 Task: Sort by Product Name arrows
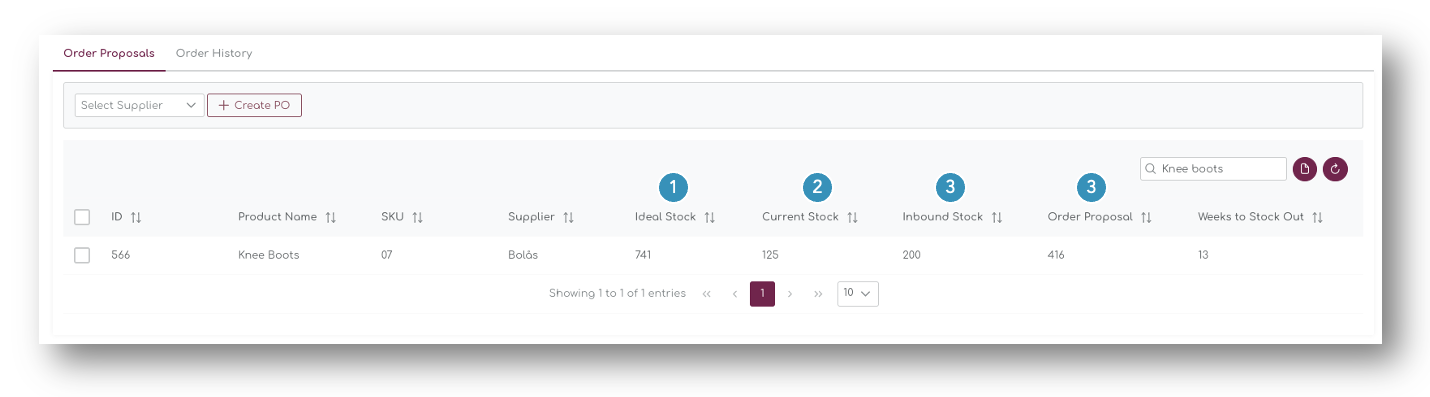pyautogui.click(x=331, y=217)
